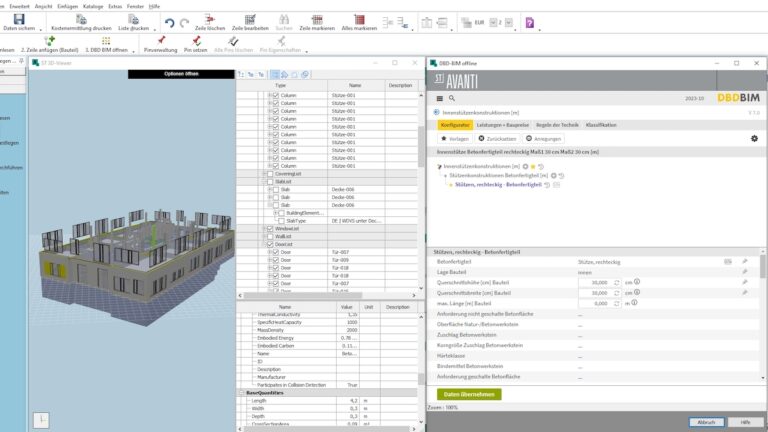Screen dimensions: 768x432
Task: Click the Pin setzen icon
Action: click(x=199, y=41)
